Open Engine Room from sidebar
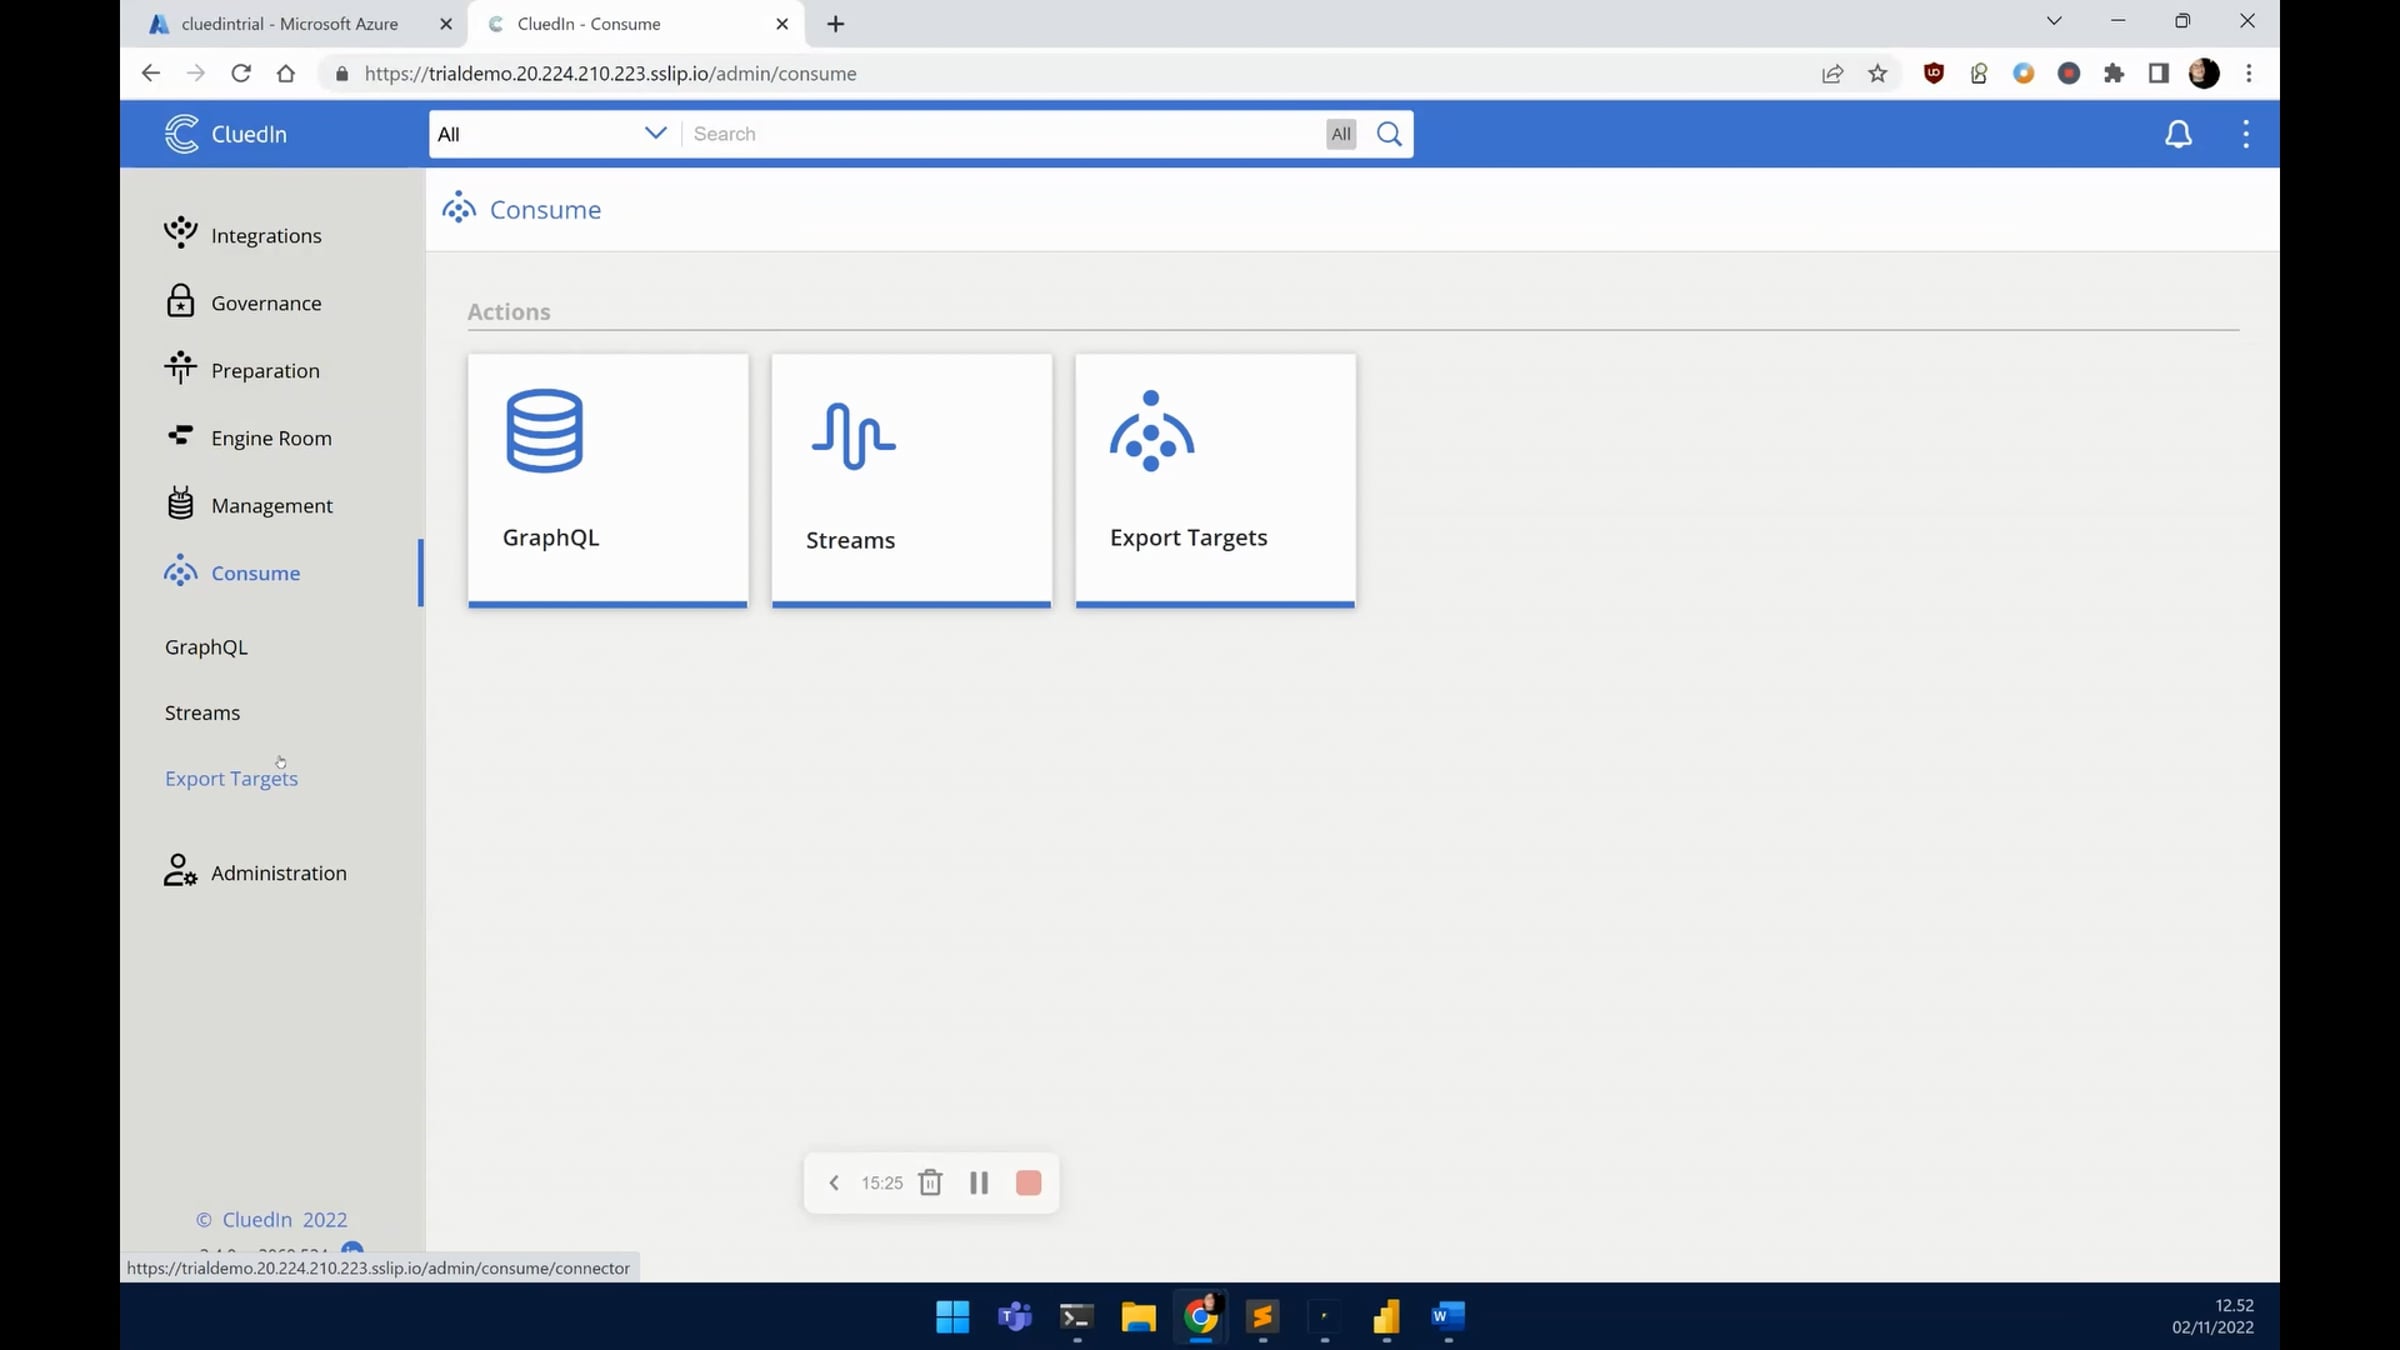Image resolution: width=2400 pixels, height=1350 pixels. pos(271,438)
